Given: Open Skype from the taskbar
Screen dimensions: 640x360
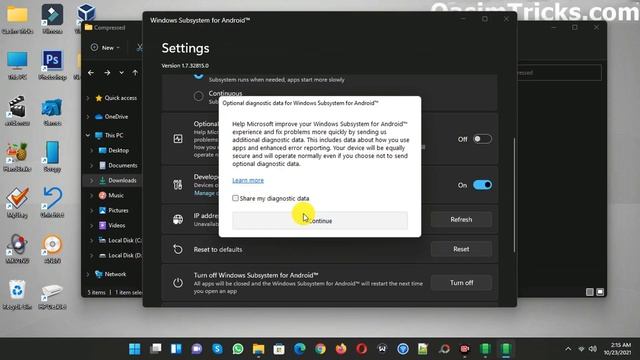Looking at the screenshot, I should click(x=218, y=349).
